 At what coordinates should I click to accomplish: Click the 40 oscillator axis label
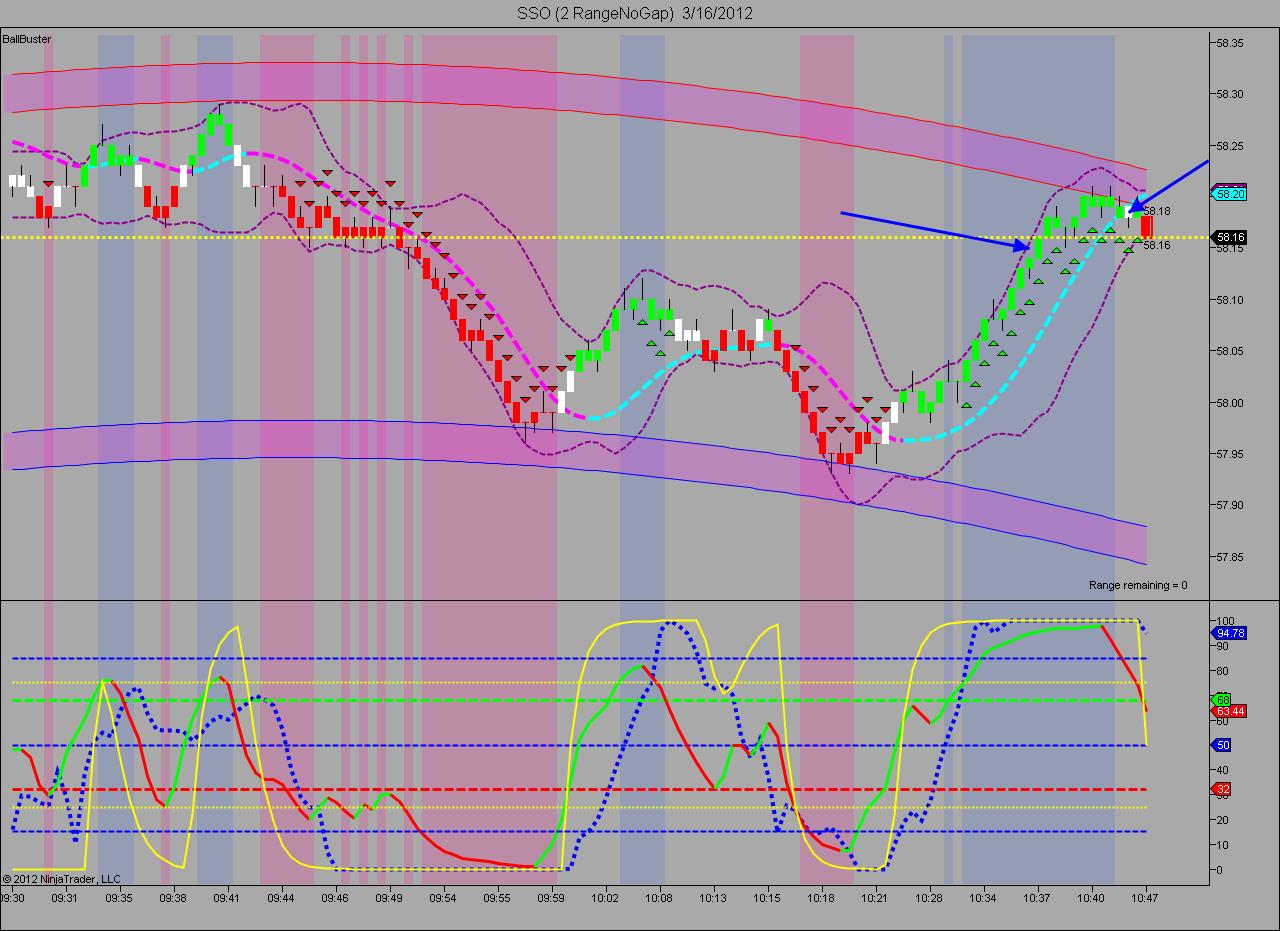[1222, 770]
